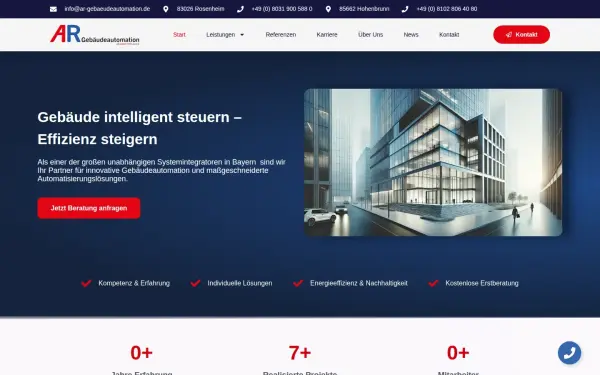Select Kontakt in the navigation menu

pos(449,35)
